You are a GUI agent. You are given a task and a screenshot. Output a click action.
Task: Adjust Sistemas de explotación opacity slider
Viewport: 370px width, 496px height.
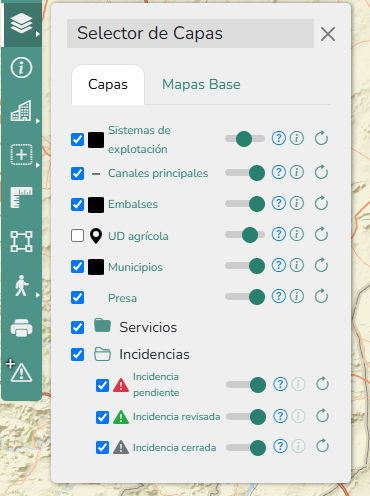click(x=245, y=139)
